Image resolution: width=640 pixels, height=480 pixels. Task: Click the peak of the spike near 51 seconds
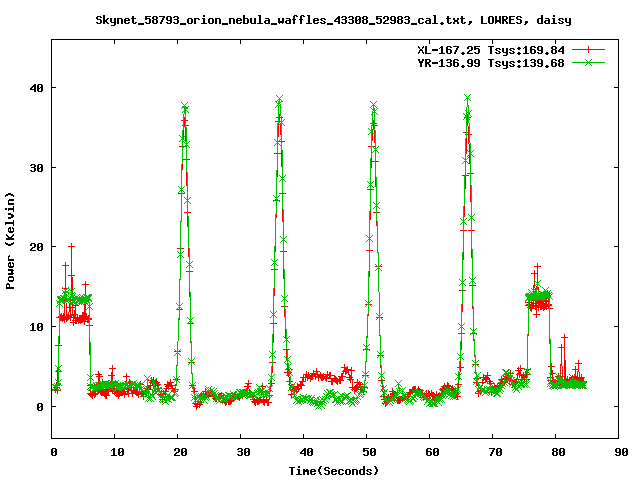373,105
